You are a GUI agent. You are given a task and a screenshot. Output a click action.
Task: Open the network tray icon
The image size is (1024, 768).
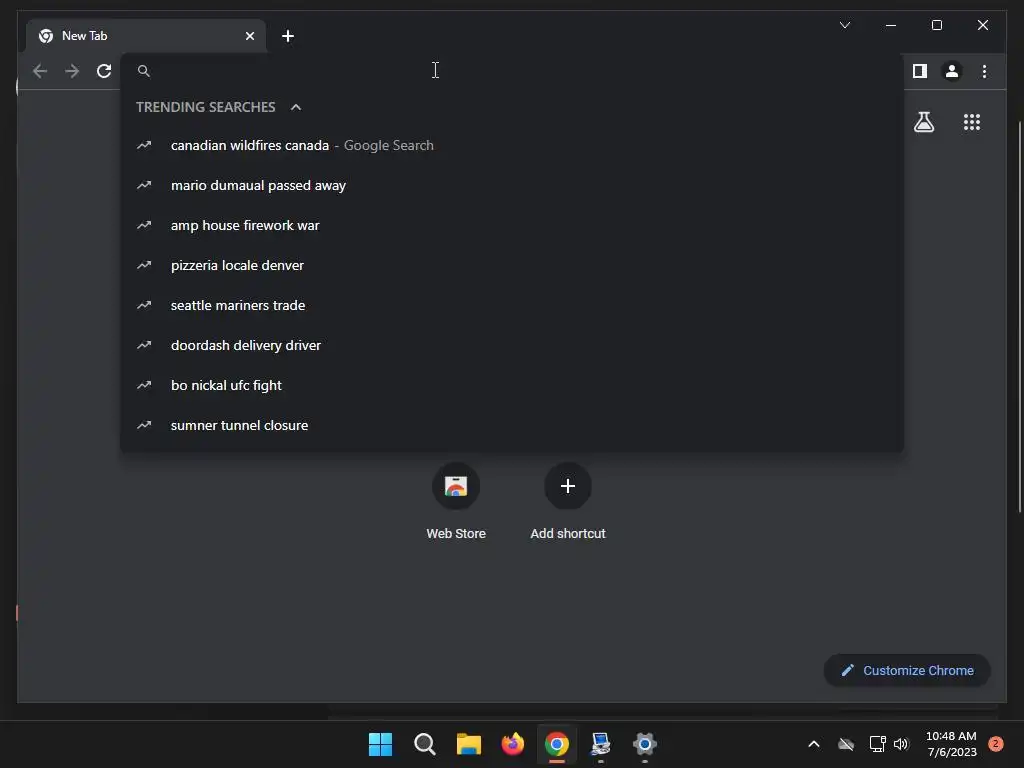pyautogui.click(x=877, y=744)
